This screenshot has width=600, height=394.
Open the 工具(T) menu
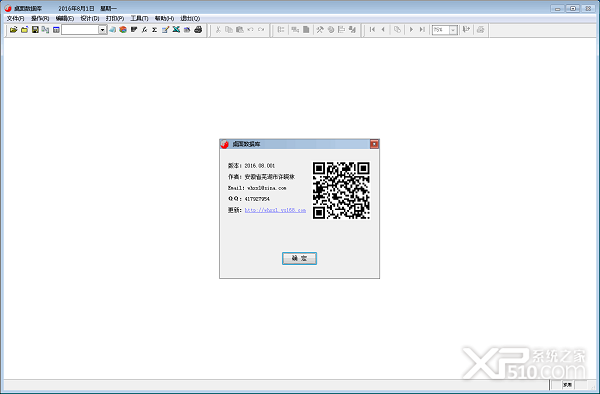(x=139, y=18)
